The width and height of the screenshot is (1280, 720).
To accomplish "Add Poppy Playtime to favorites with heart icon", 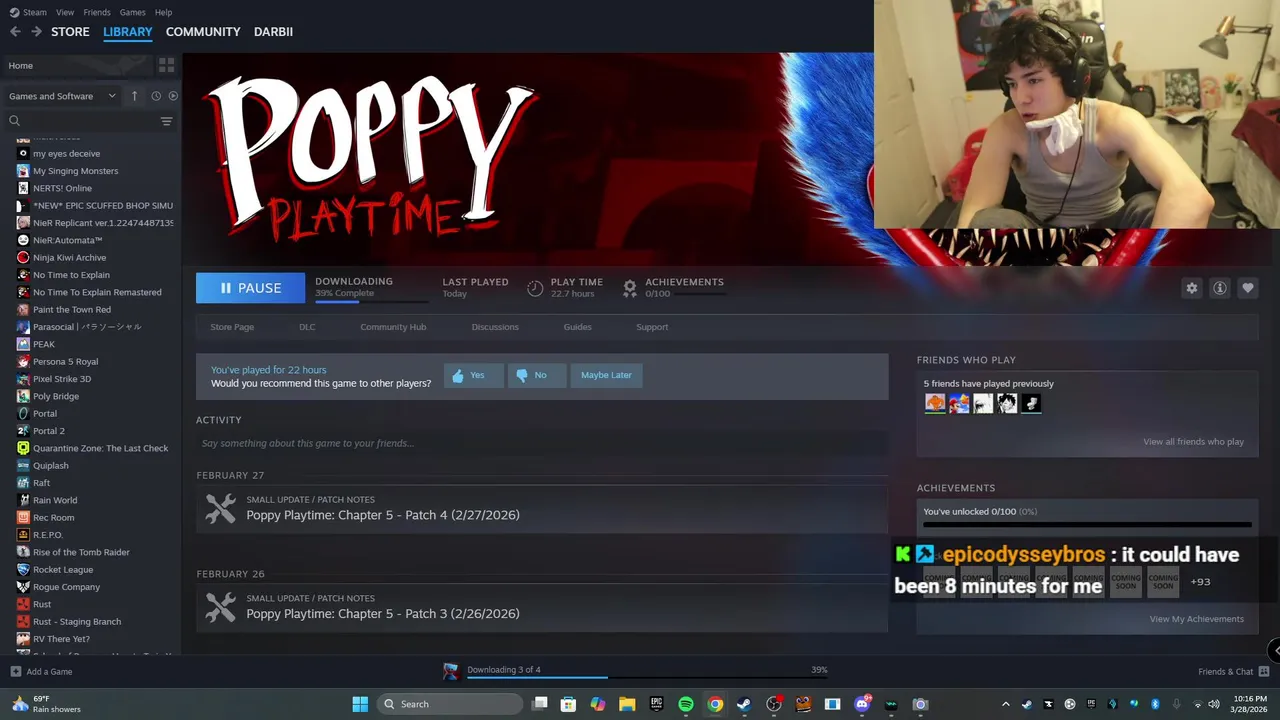I will pos(1248,288).
